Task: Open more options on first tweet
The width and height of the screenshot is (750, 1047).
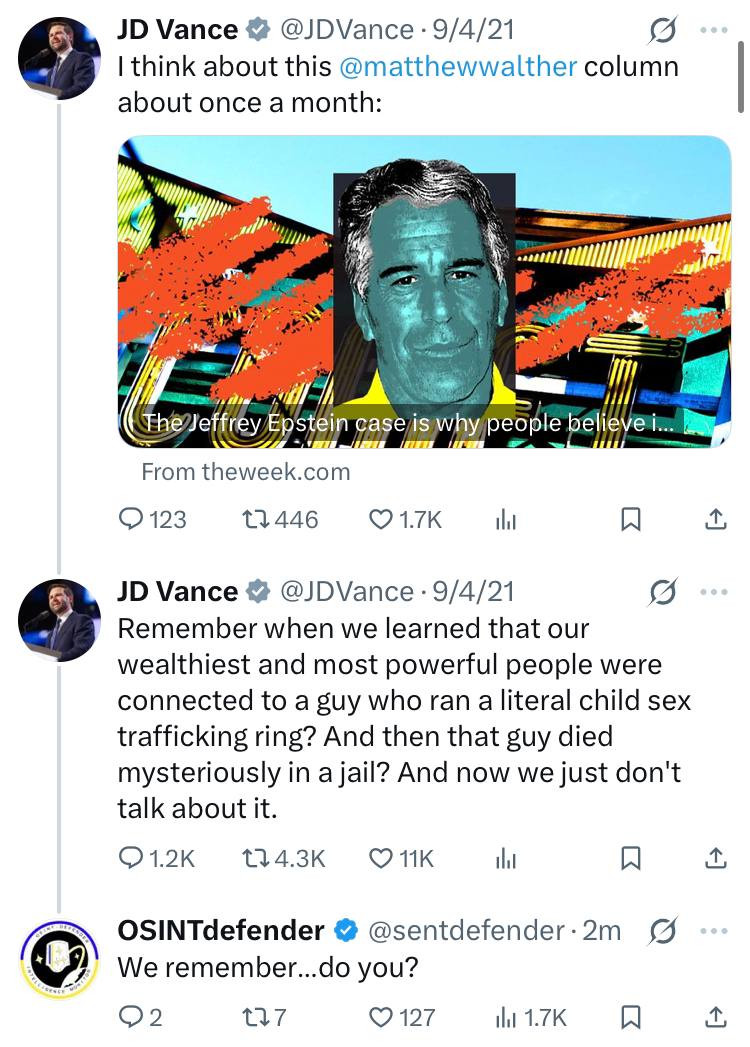Action: click(714, 31)
